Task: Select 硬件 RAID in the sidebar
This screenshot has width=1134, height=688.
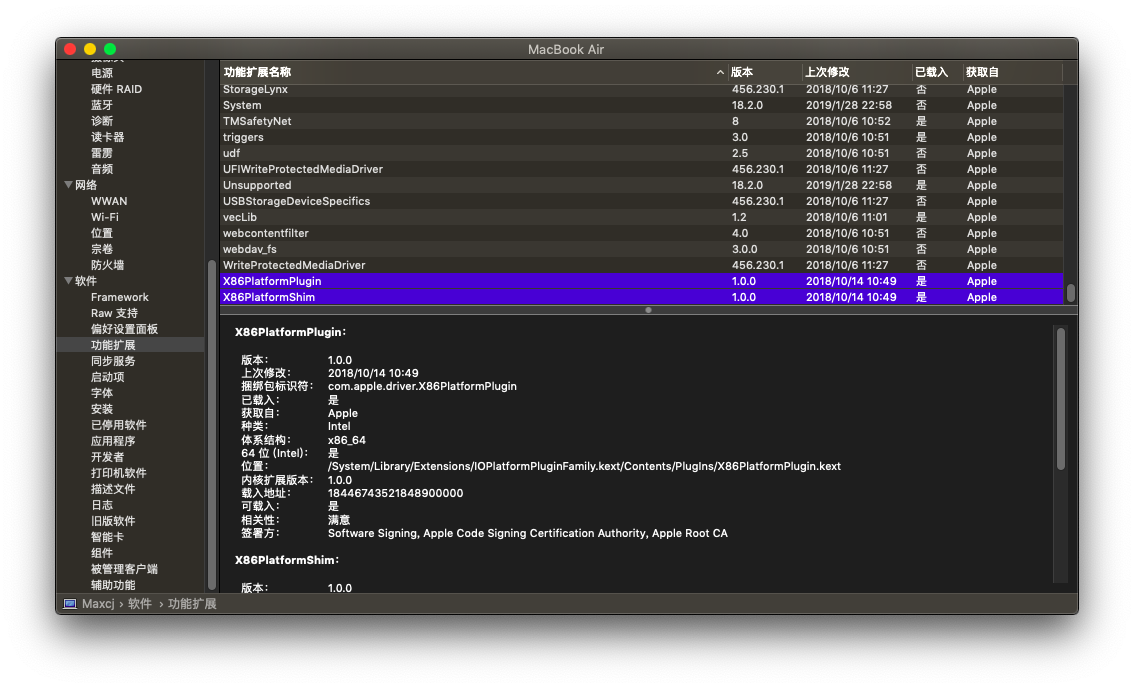Action: [116, 89]
